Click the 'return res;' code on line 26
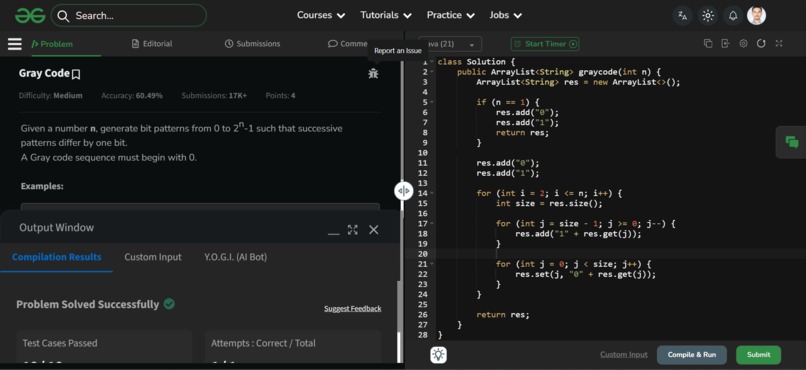 [x=503, y=314]
